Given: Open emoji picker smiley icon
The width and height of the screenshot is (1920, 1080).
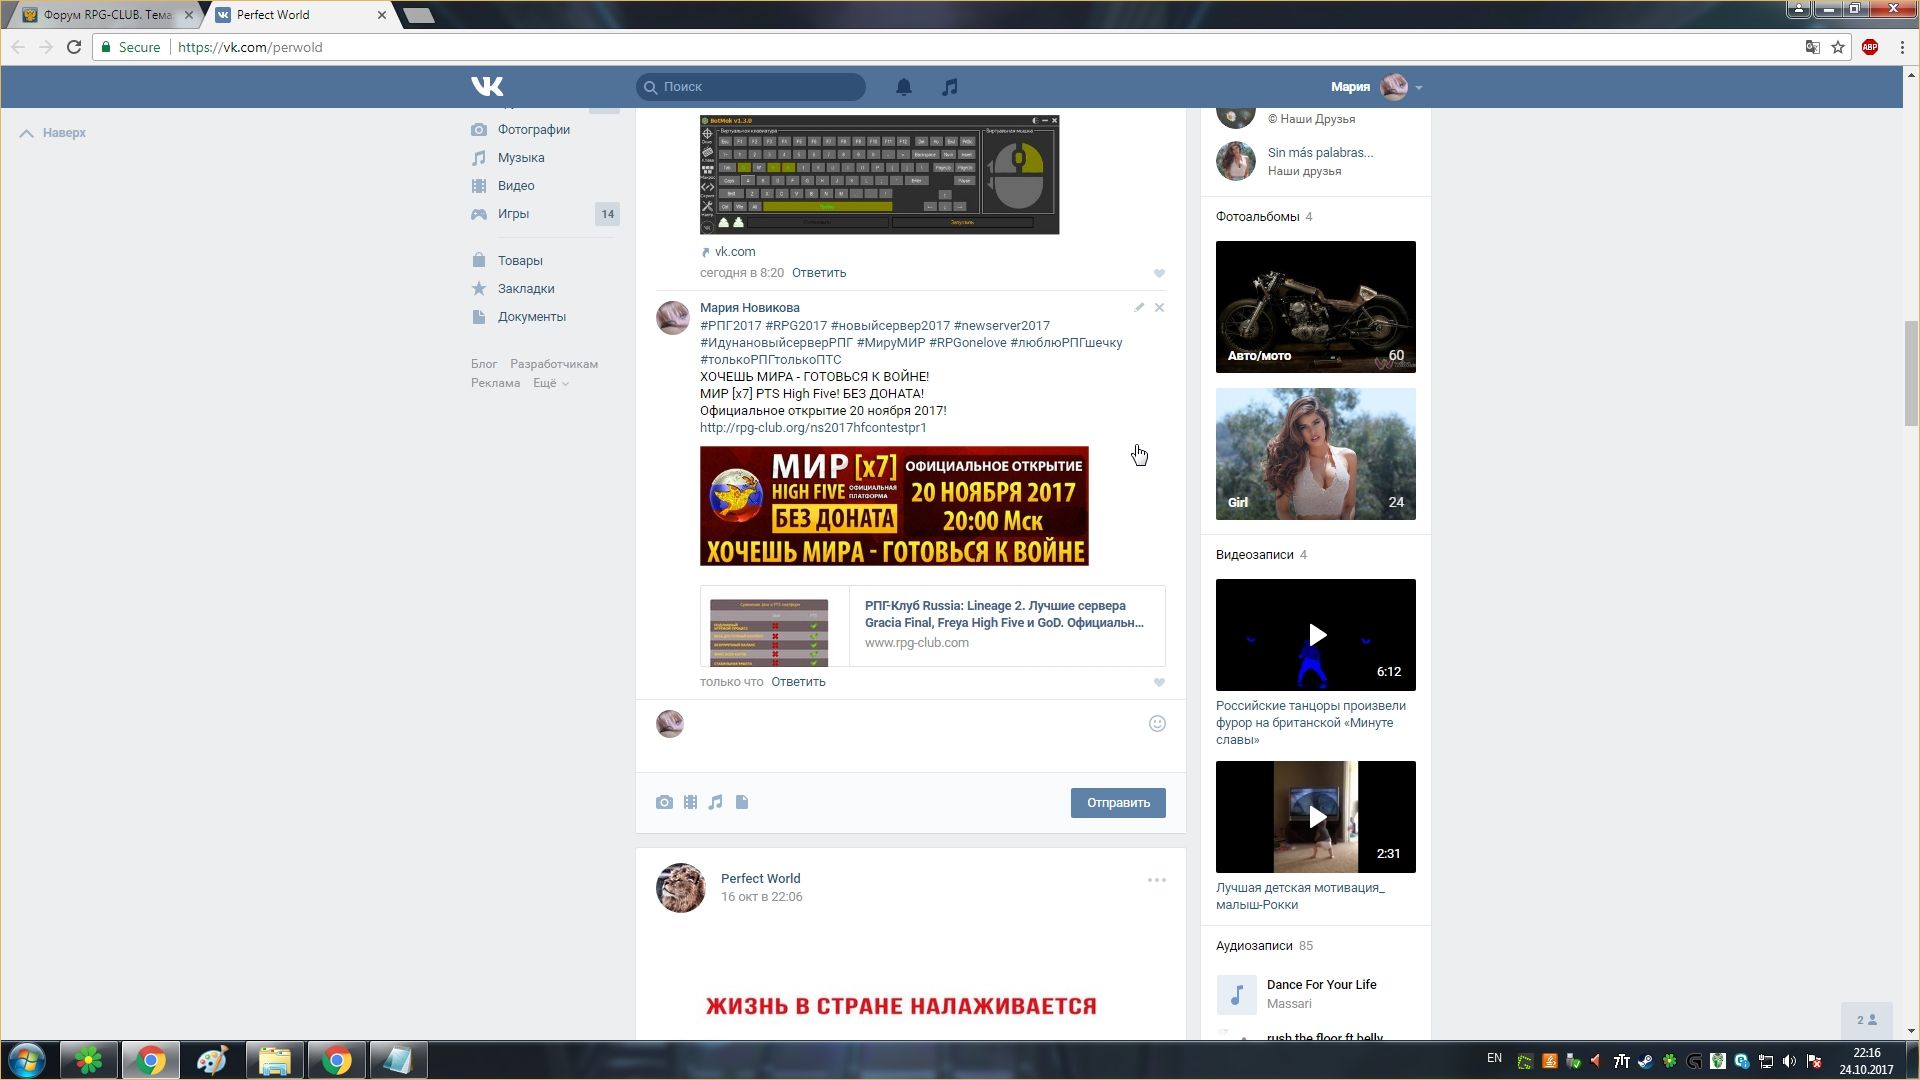Looking at the screenshot, I should 1157,724.
